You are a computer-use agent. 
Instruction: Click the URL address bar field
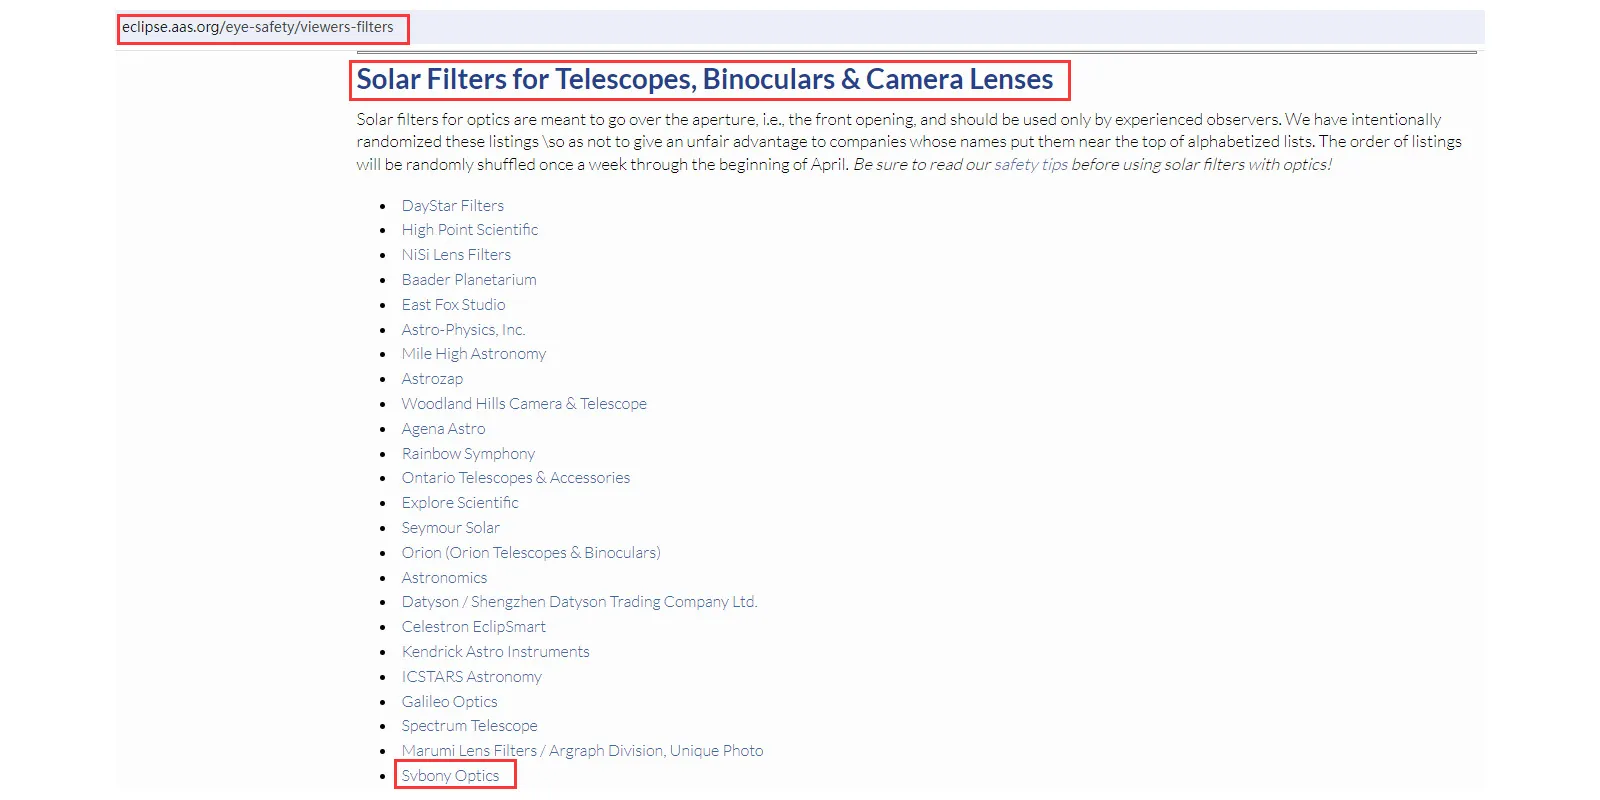[258, 28]
